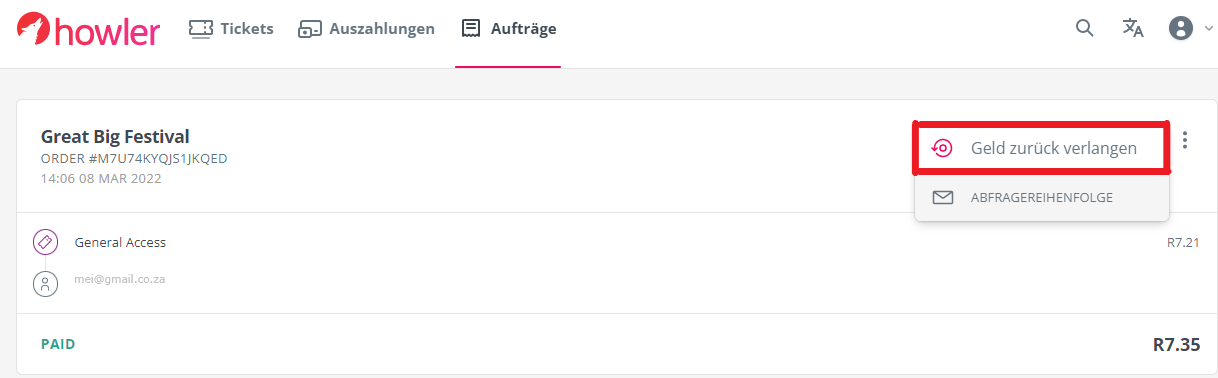Screen dimensions: 1218x378
Task: Click the PAID status label
Action: pyautogui.click(x=58, y=344)
